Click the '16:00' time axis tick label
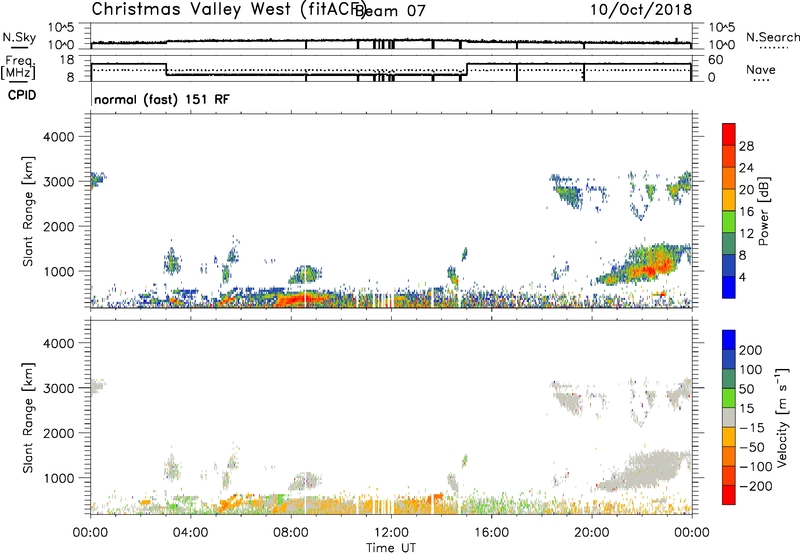This screenshot has width=800, height=554. pyautogui.click(x=491, y=533)
